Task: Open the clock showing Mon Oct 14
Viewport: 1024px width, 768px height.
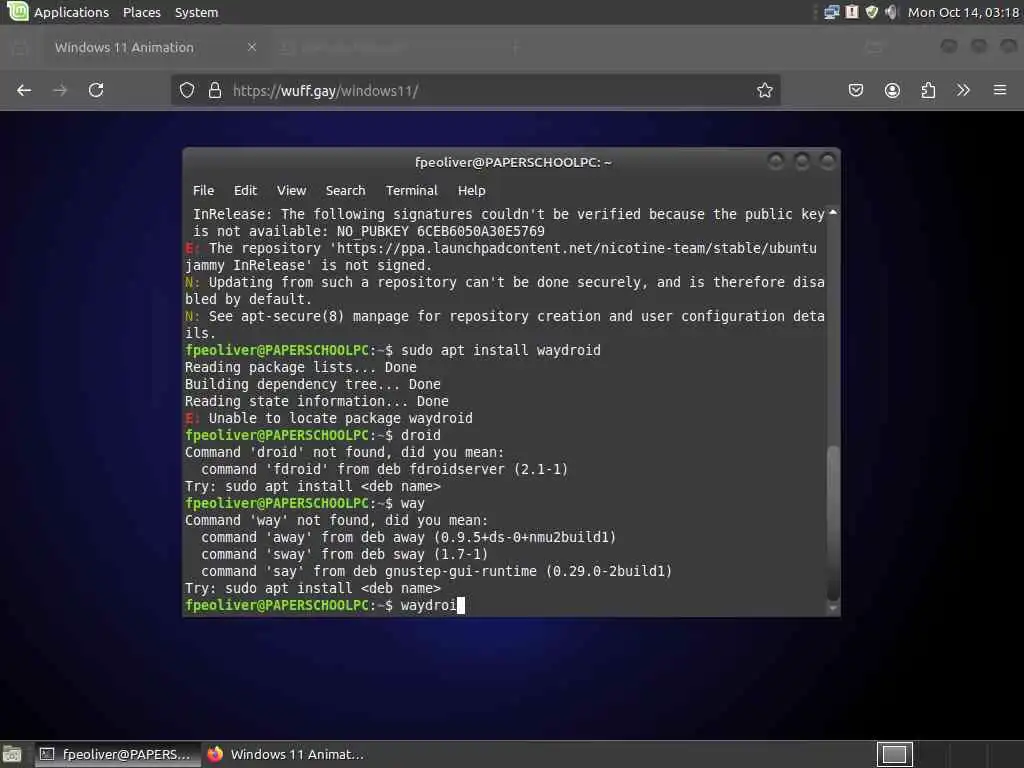Action: pyautogui.click(x=963, y=12)
